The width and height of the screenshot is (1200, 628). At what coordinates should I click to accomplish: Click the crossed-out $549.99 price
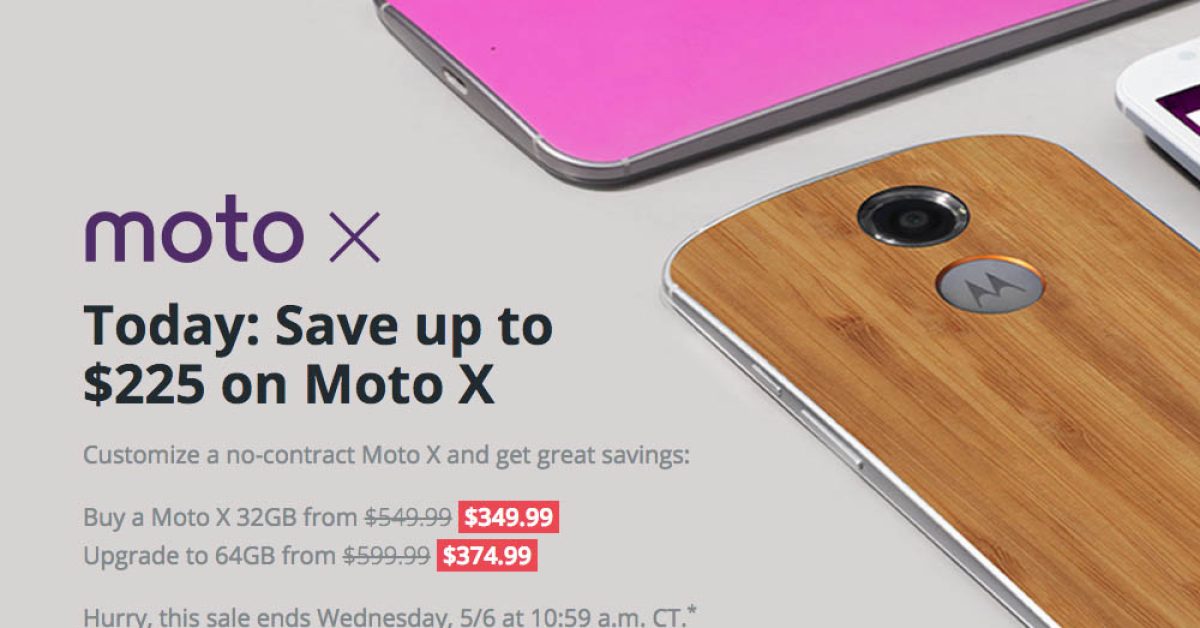(x=409, y=518)
